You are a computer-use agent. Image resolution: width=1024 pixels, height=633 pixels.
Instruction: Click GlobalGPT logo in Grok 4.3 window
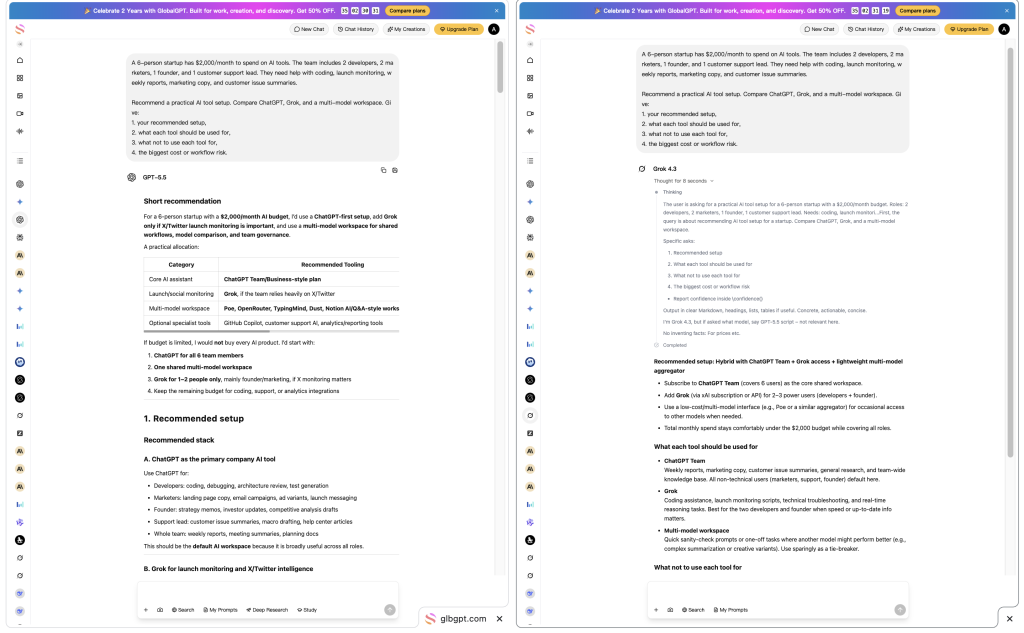pyautogui.click(x=530, y=29)
